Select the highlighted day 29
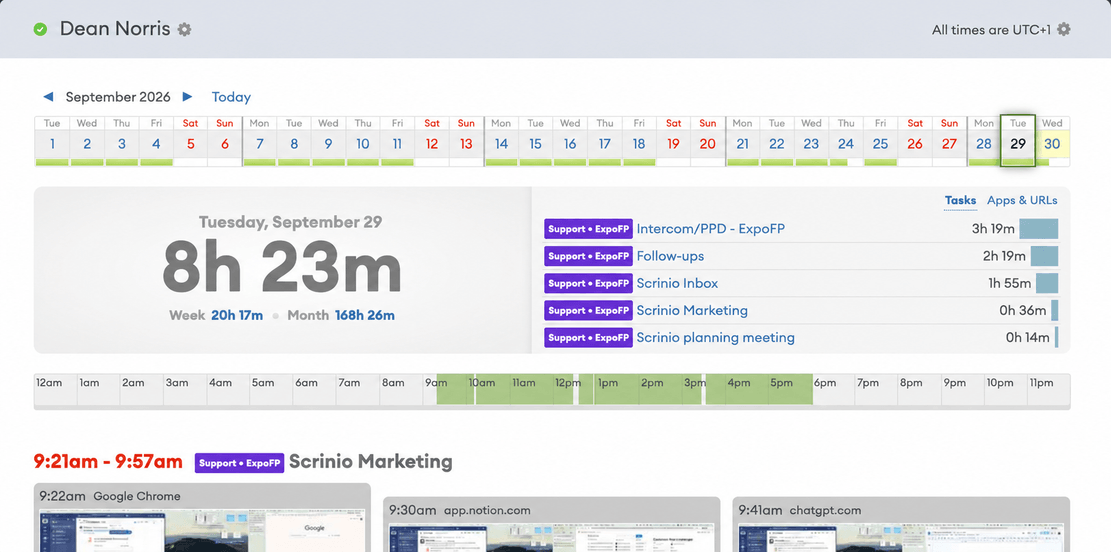Screen dimensions: 1111x552 1018,141
